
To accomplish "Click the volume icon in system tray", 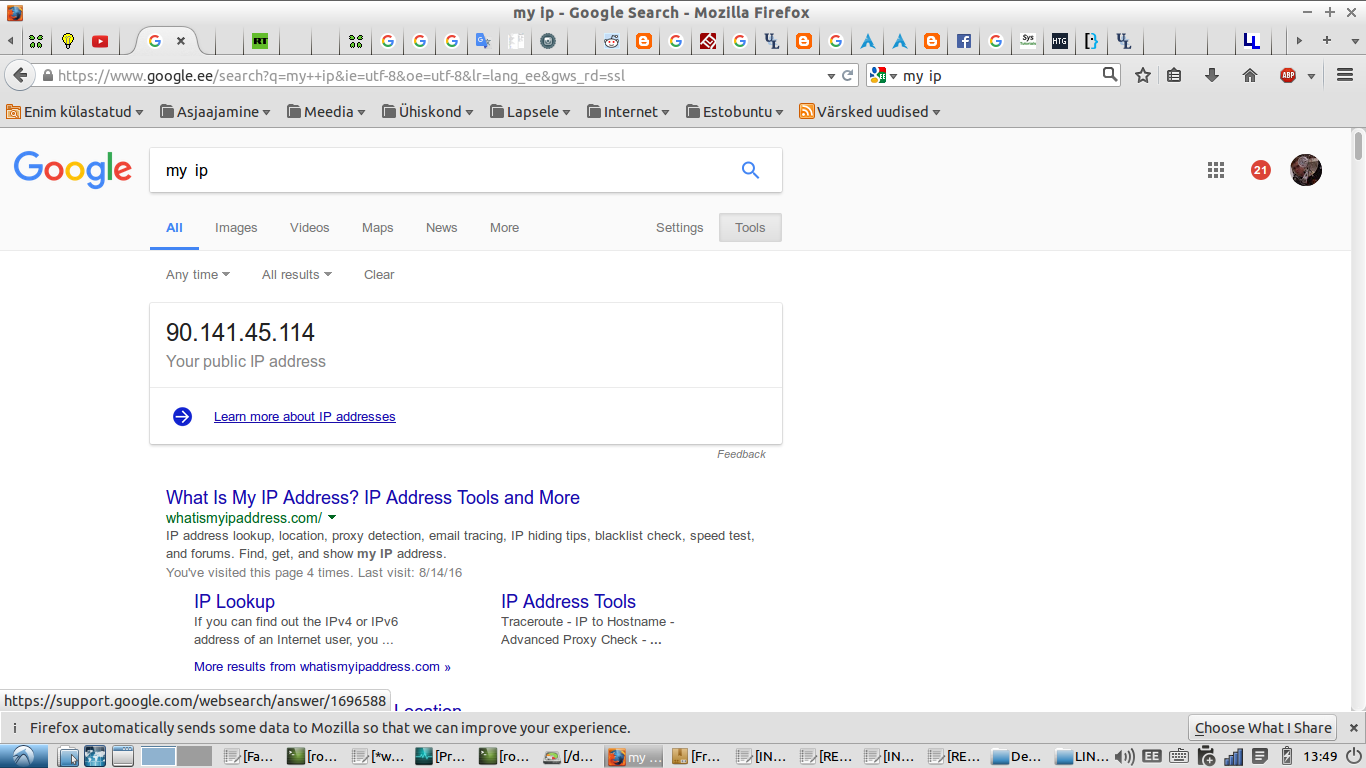I will [1124, 757].
